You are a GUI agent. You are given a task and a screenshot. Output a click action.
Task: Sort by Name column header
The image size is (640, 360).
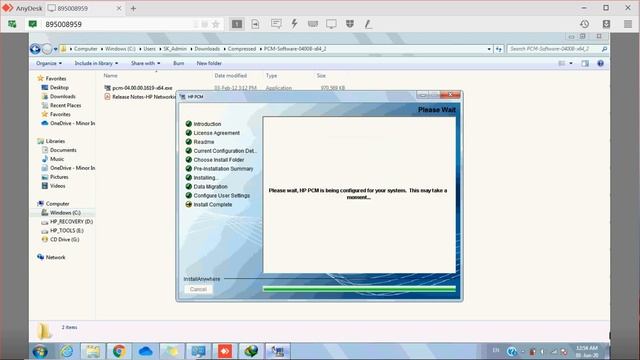coord(110,76)
